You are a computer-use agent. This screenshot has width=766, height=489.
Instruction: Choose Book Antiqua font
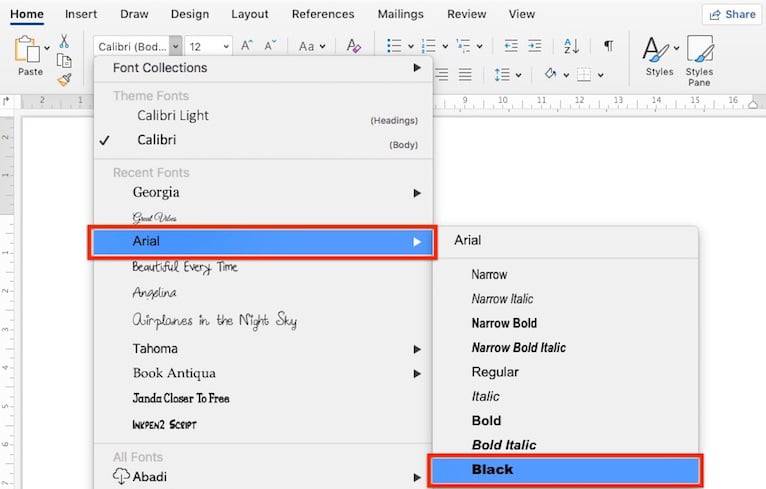263,373
